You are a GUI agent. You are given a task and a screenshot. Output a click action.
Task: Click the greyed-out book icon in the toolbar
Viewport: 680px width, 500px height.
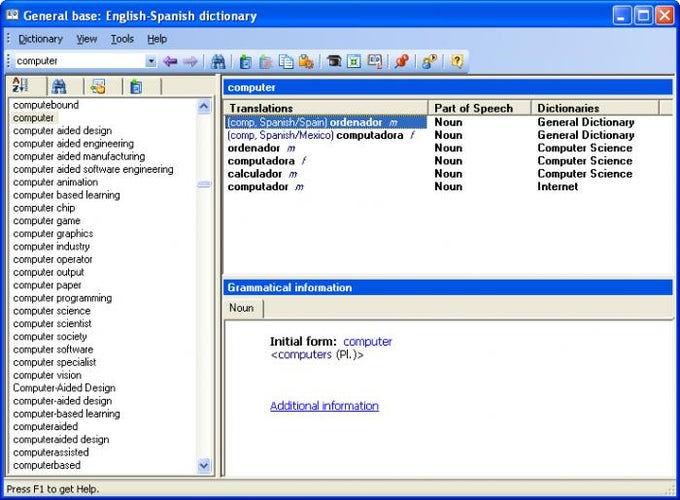click(x=265, y=62)
